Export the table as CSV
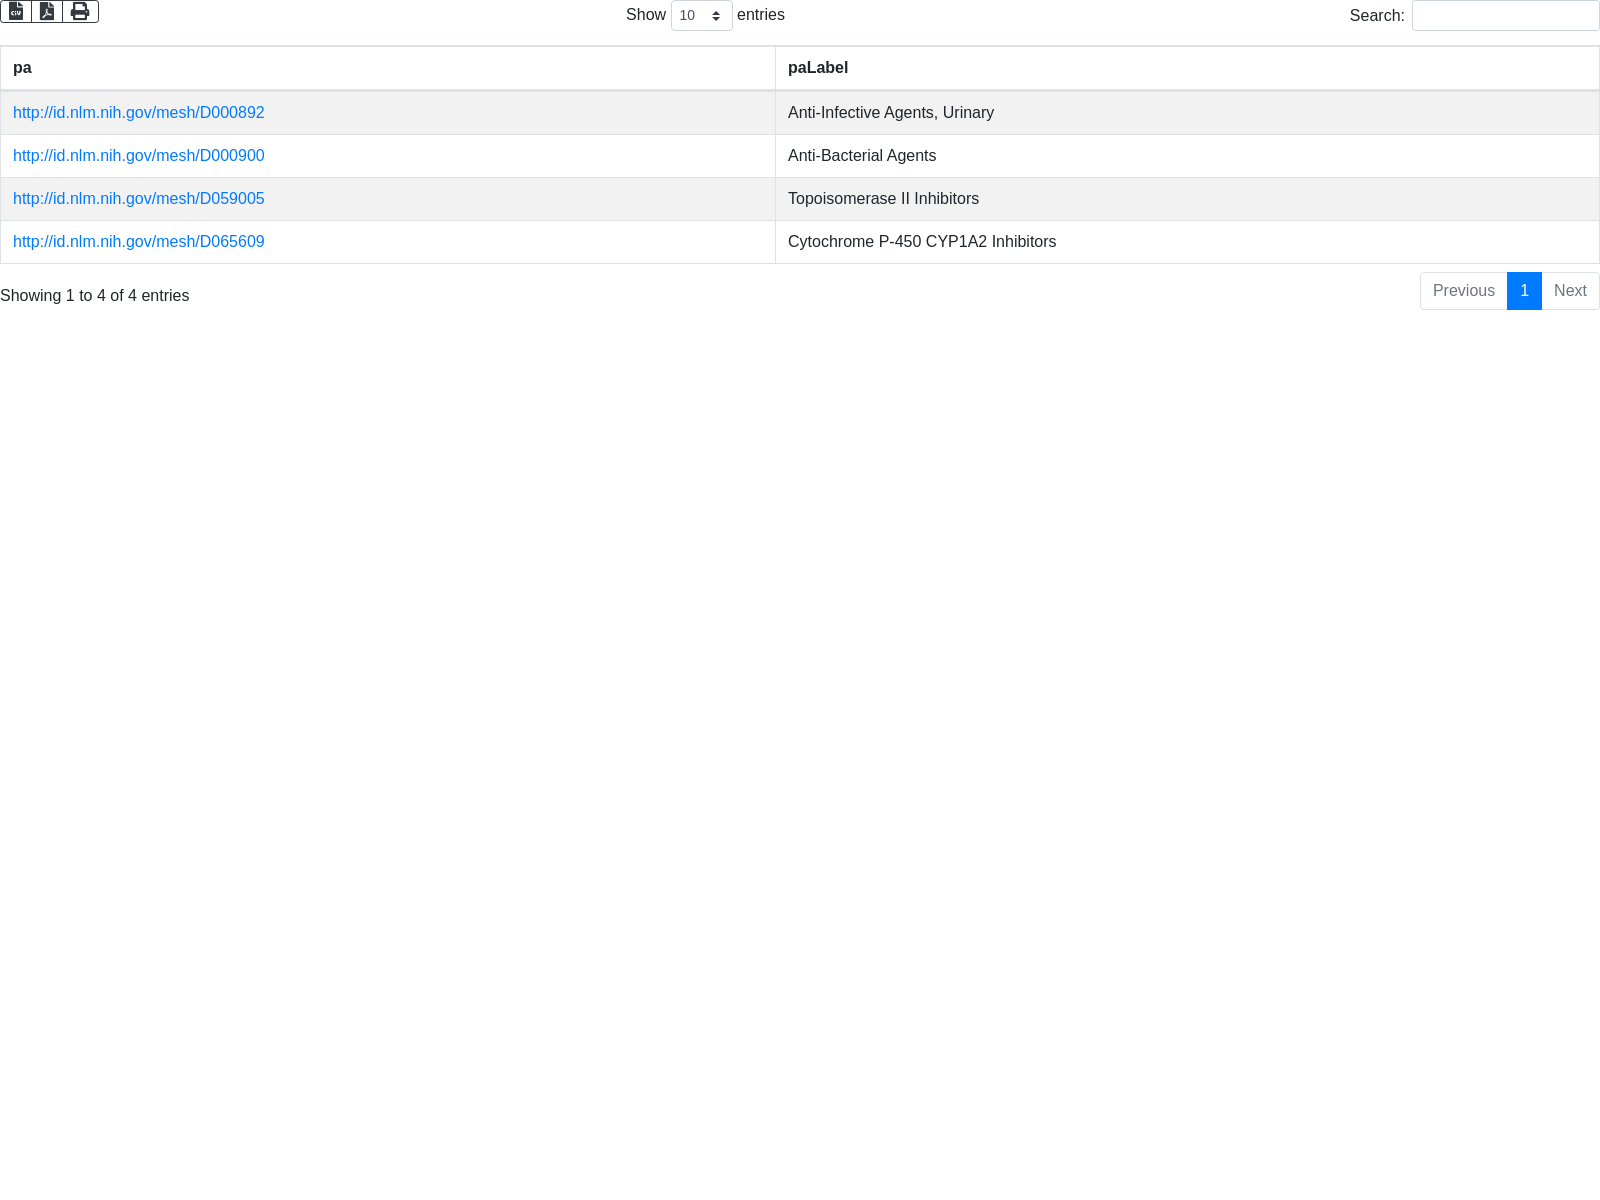 (16, 11)
